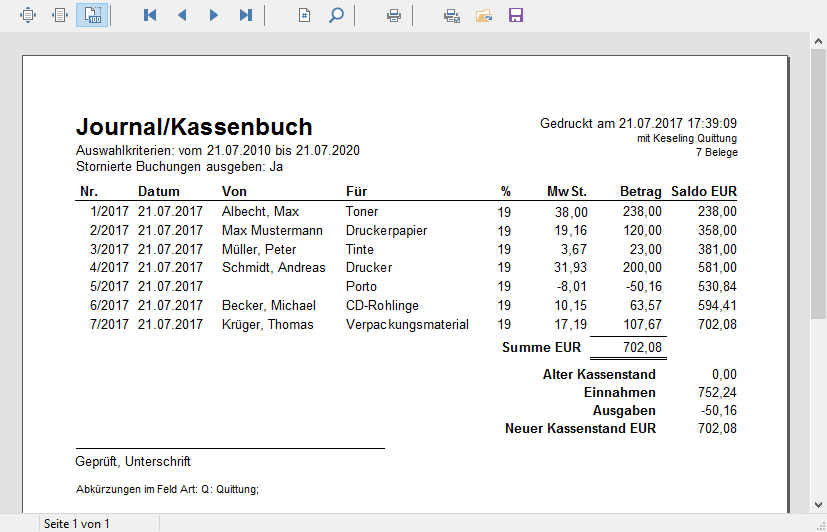Open the magnifier search tool

click(x=336, y=15)
